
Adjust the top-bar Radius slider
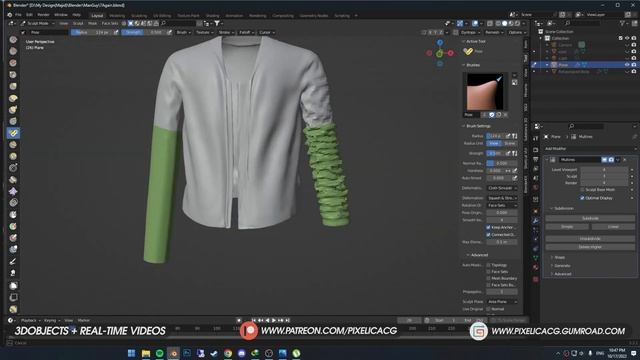click(x=91, y=32)
